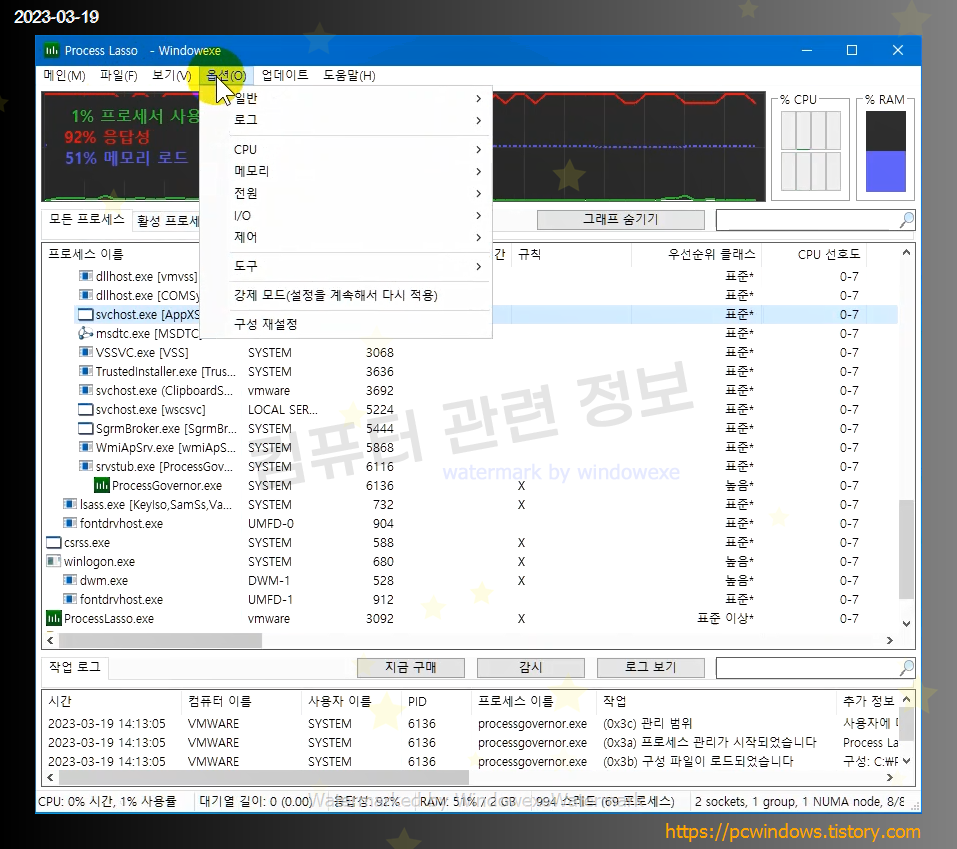Click the csrss.exe process icon
This screenshot has height=849, width=957.
pyautogui.click(x=54, y=543)
